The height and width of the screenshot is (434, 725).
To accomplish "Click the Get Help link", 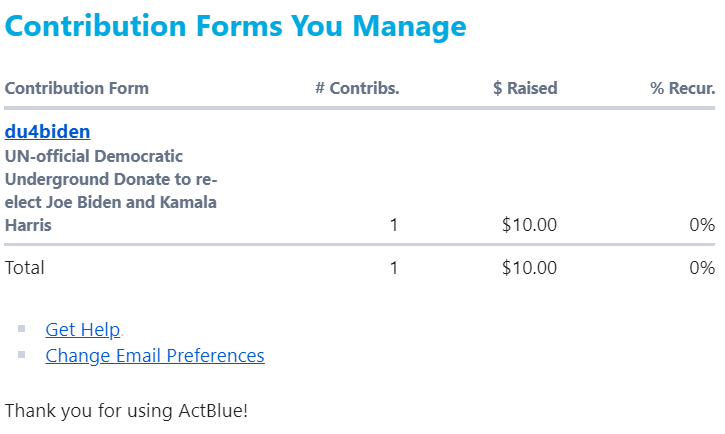I will [83, 330].
